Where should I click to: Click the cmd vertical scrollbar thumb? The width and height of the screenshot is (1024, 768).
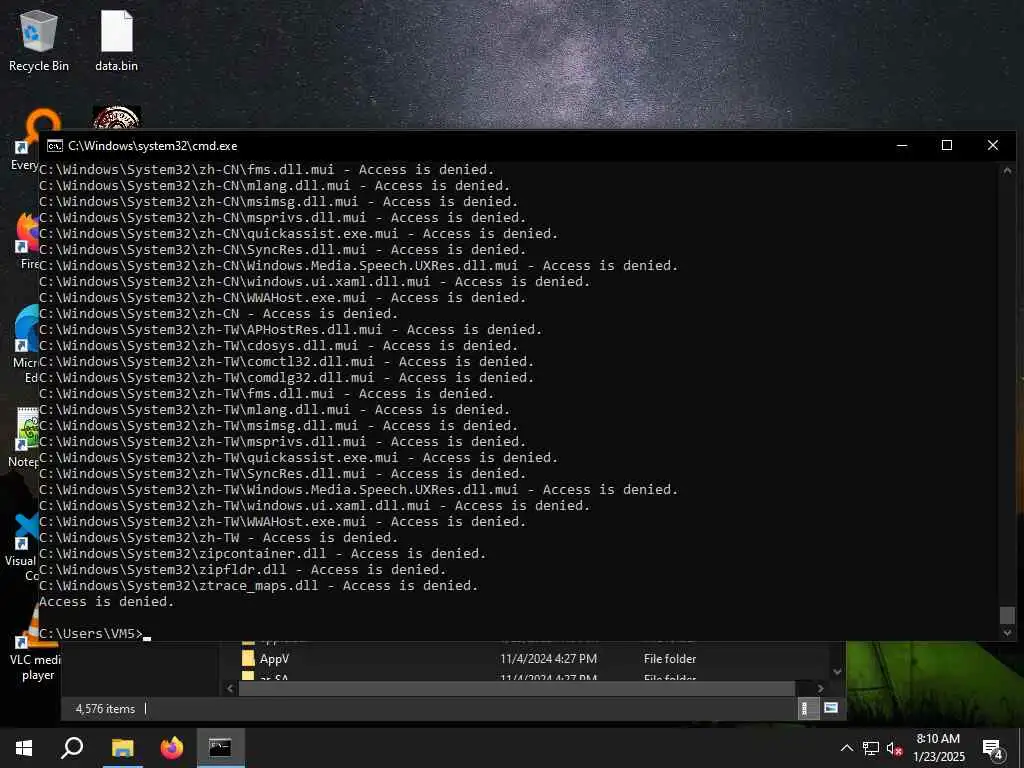[x=1007, y=615]
